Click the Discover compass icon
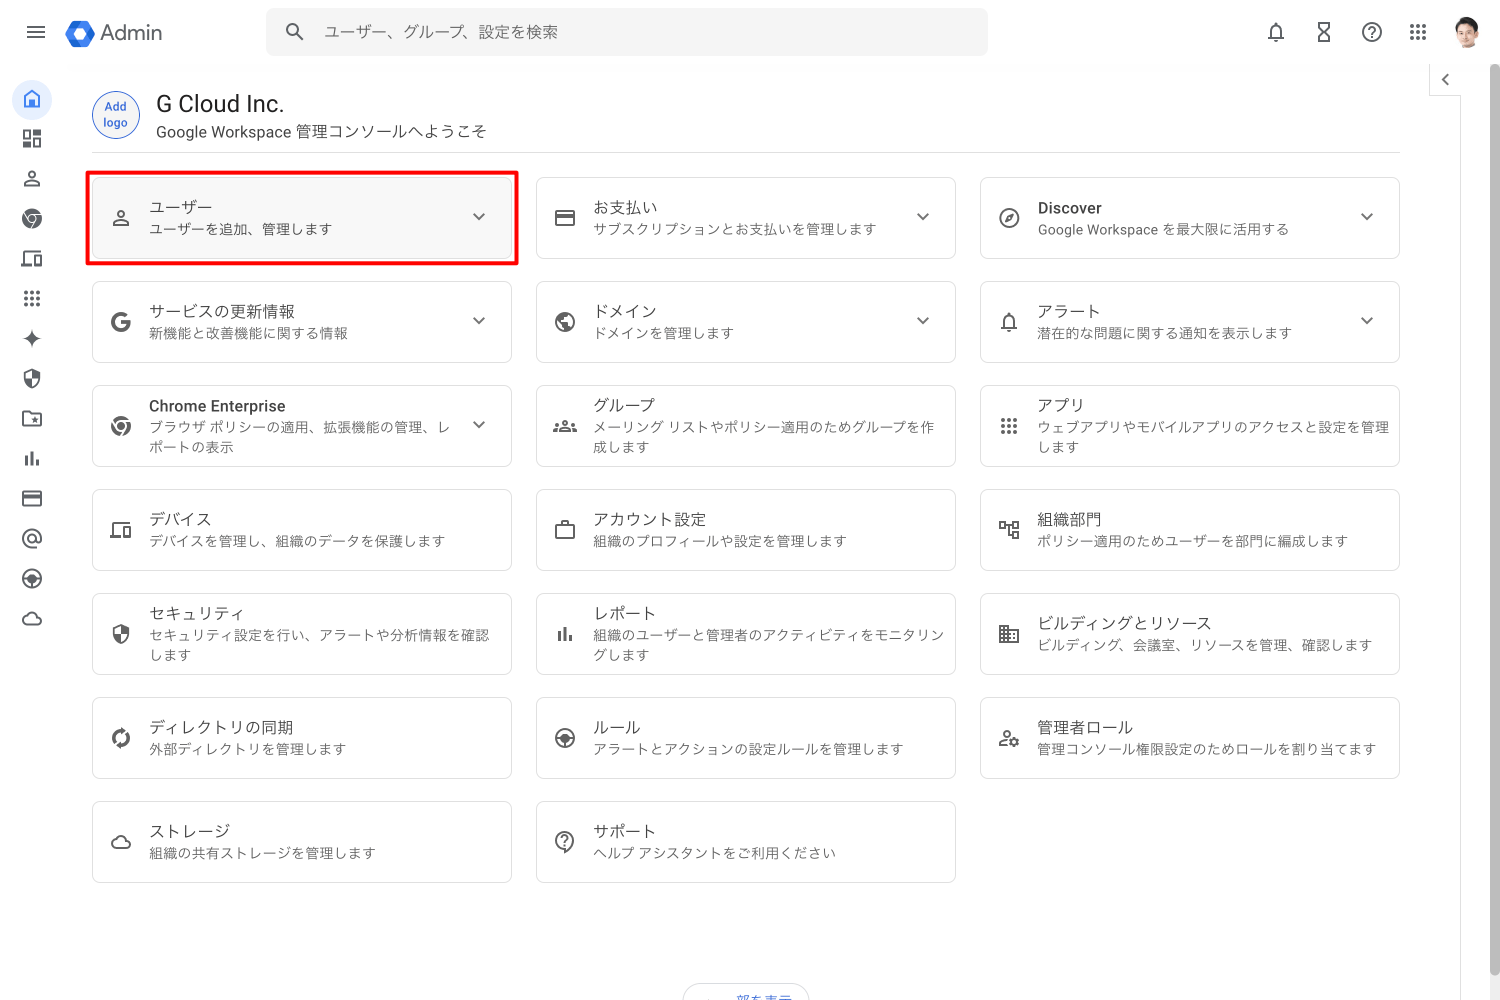The image size is (1500, 1000). click(1009, 218)
